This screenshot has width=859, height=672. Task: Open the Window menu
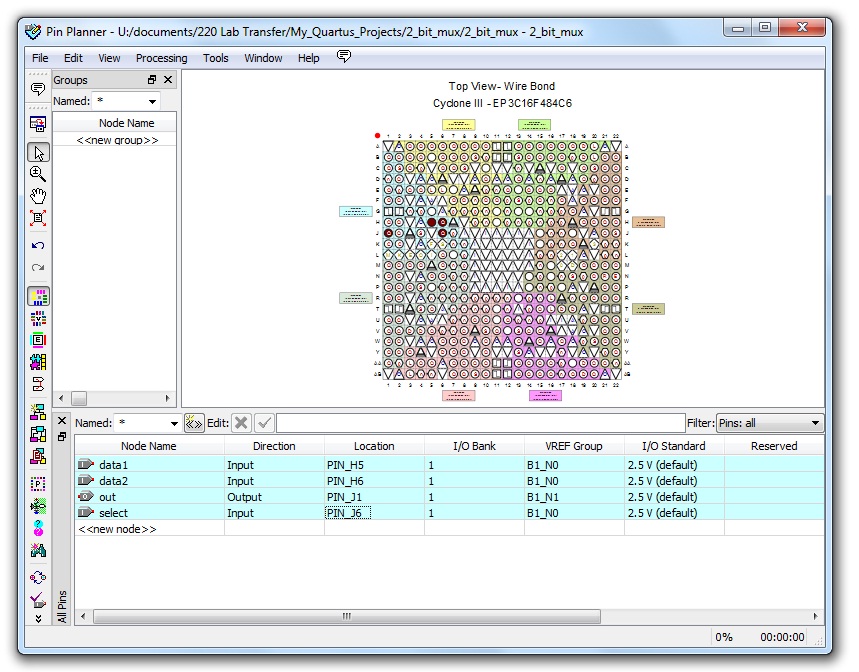coord(263,58)
